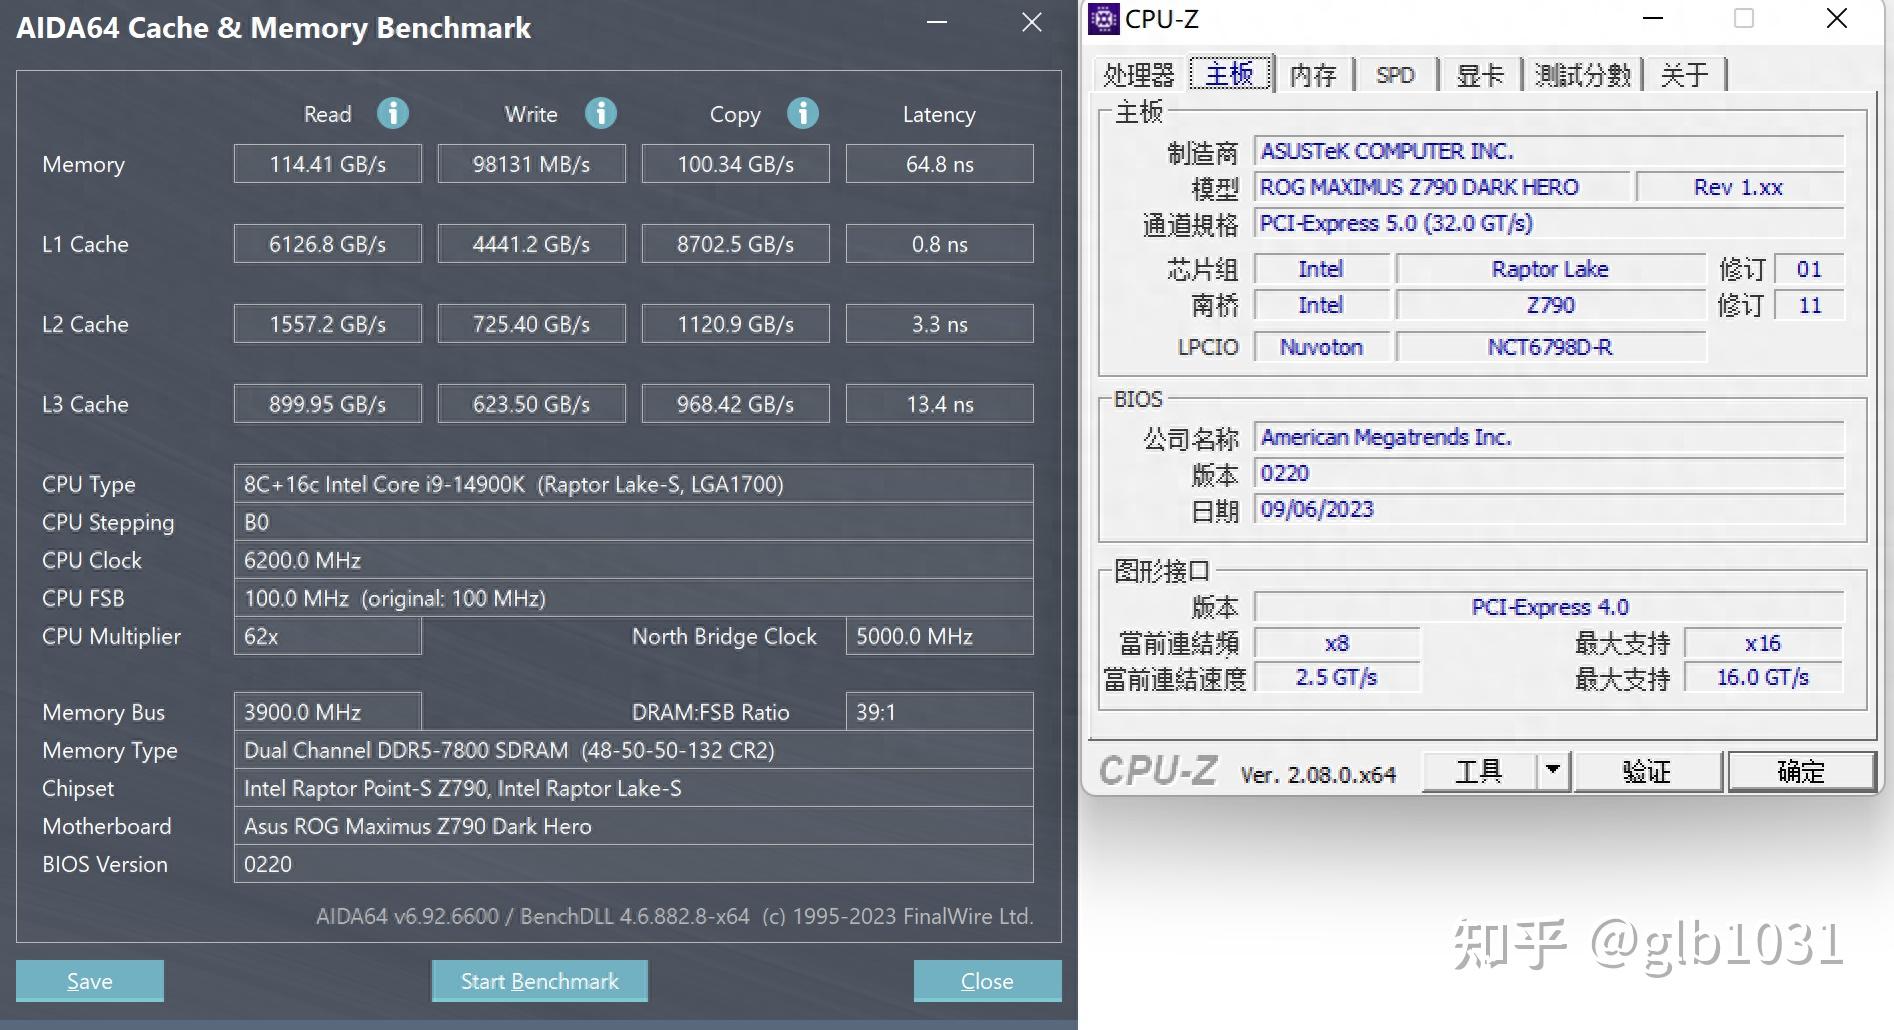1894x1030 pixels.
Task: Click the Memory Copy value 100.34 GB/s
Action: pyautogui.click(x=736, y=164)
